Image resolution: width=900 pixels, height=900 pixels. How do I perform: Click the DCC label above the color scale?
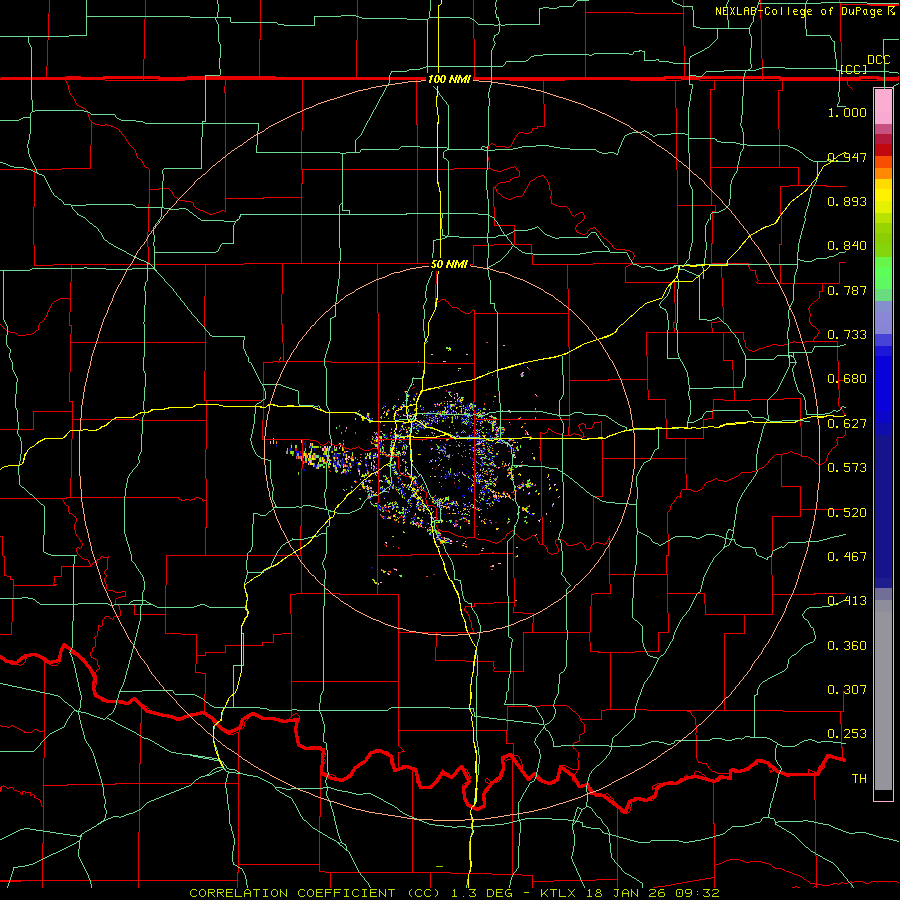click(x=878, y=60)
